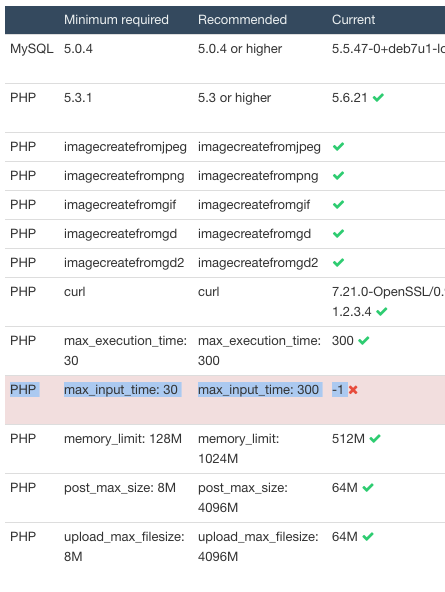Click green checkmark next to PHP 5.6.21
Viewport: 445px width, 592px height.
coord(378,98)
